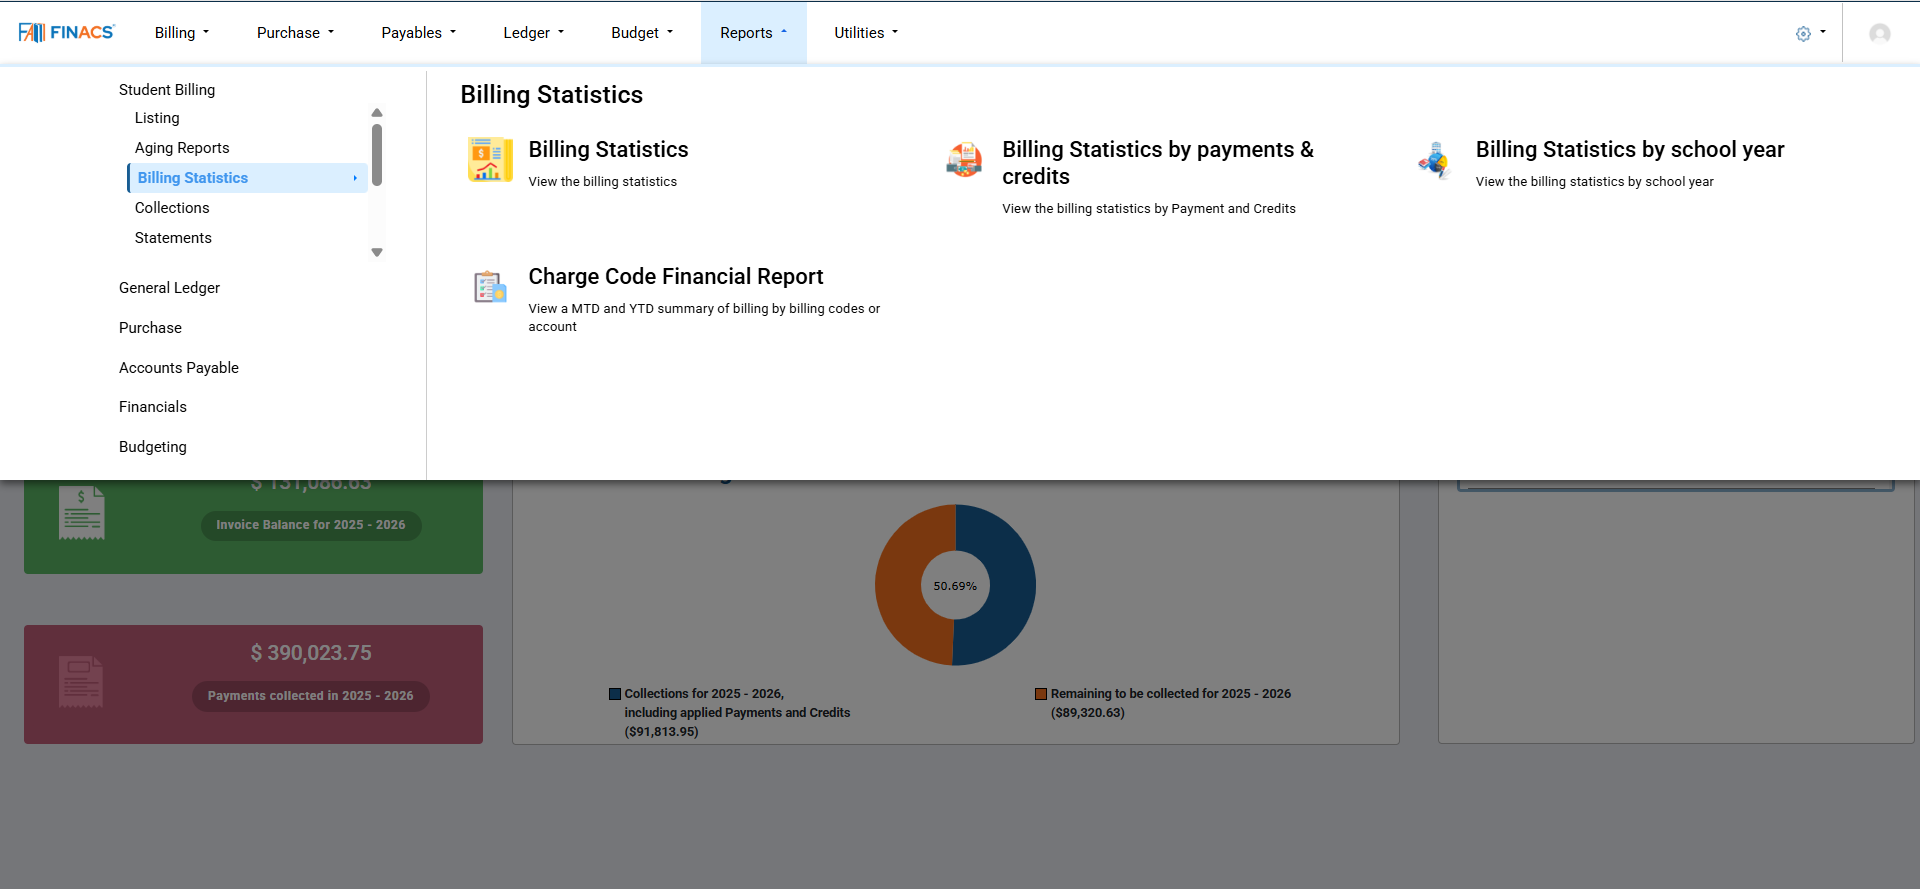1920x889 pixels.
Task: Click the invoice balance receipt icon
Action: click(x=82, y=512)
